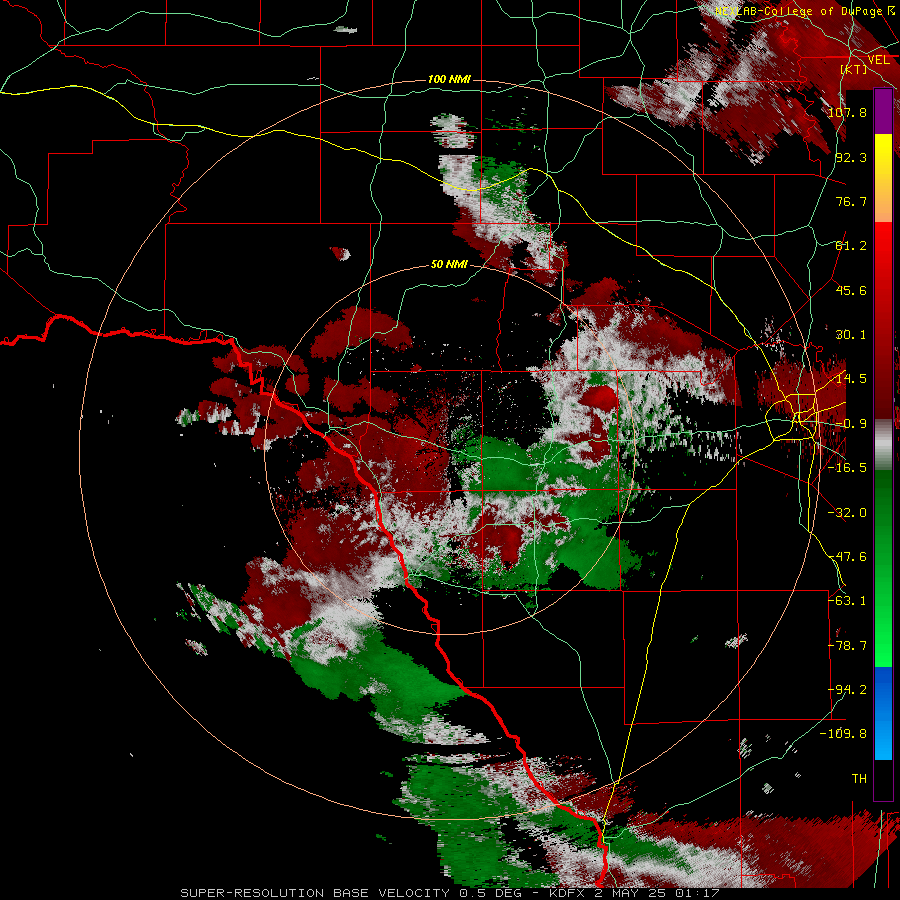Click the Super-Resolution Base Velocity caption text
This screenshot has height=900, width=900.
coord(449,893)
